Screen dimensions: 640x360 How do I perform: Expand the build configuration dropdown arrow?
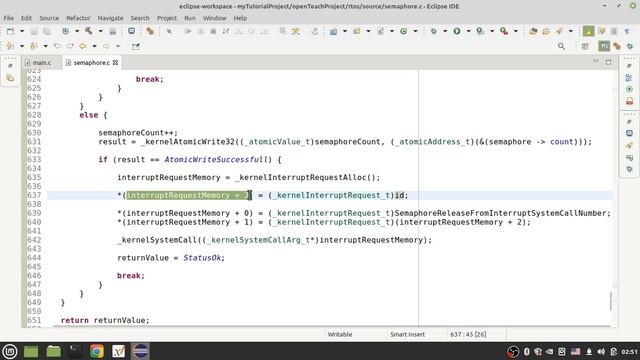[x=77, y=31]
